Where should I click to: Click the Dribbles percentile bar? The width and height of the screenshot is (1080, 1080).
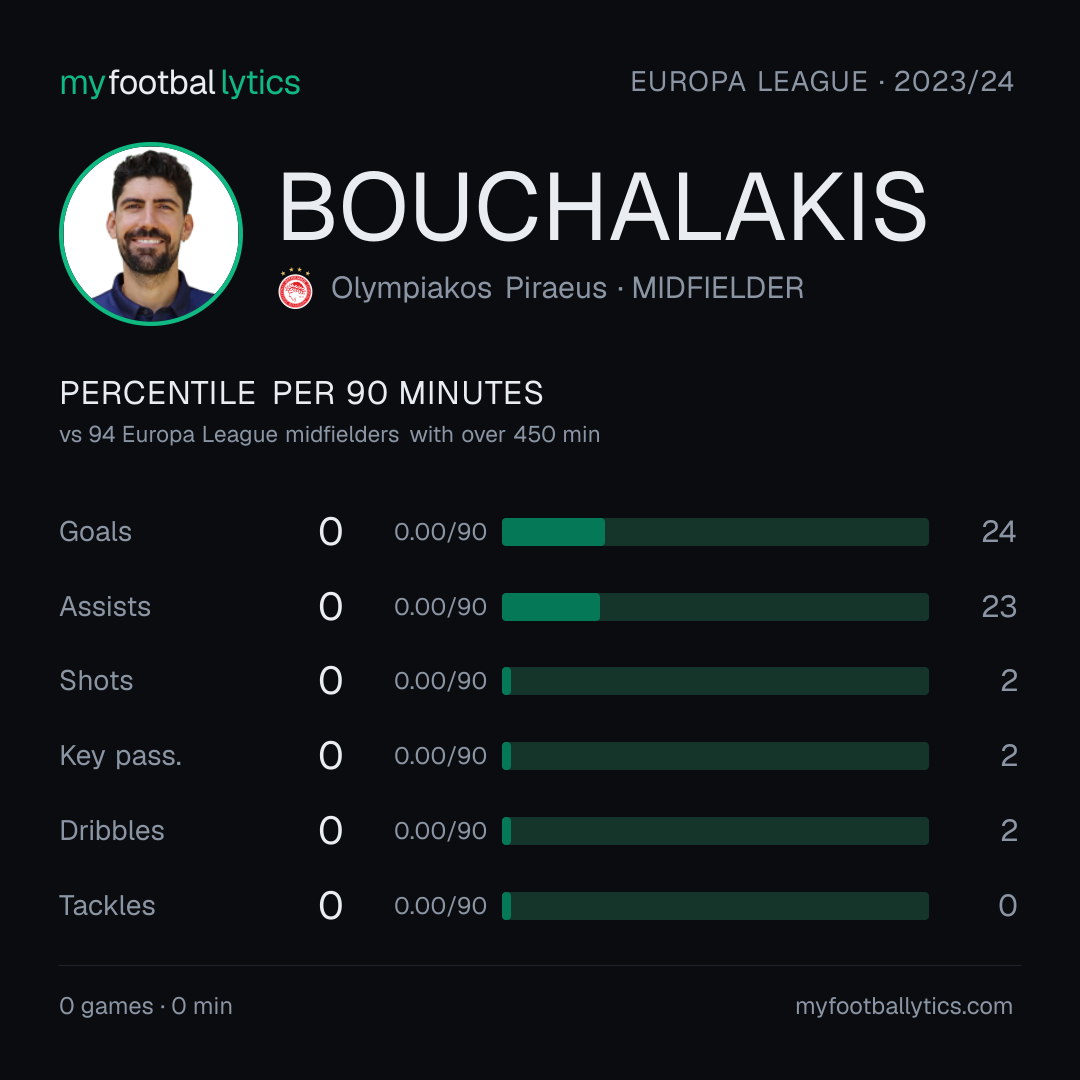[715, 831]
